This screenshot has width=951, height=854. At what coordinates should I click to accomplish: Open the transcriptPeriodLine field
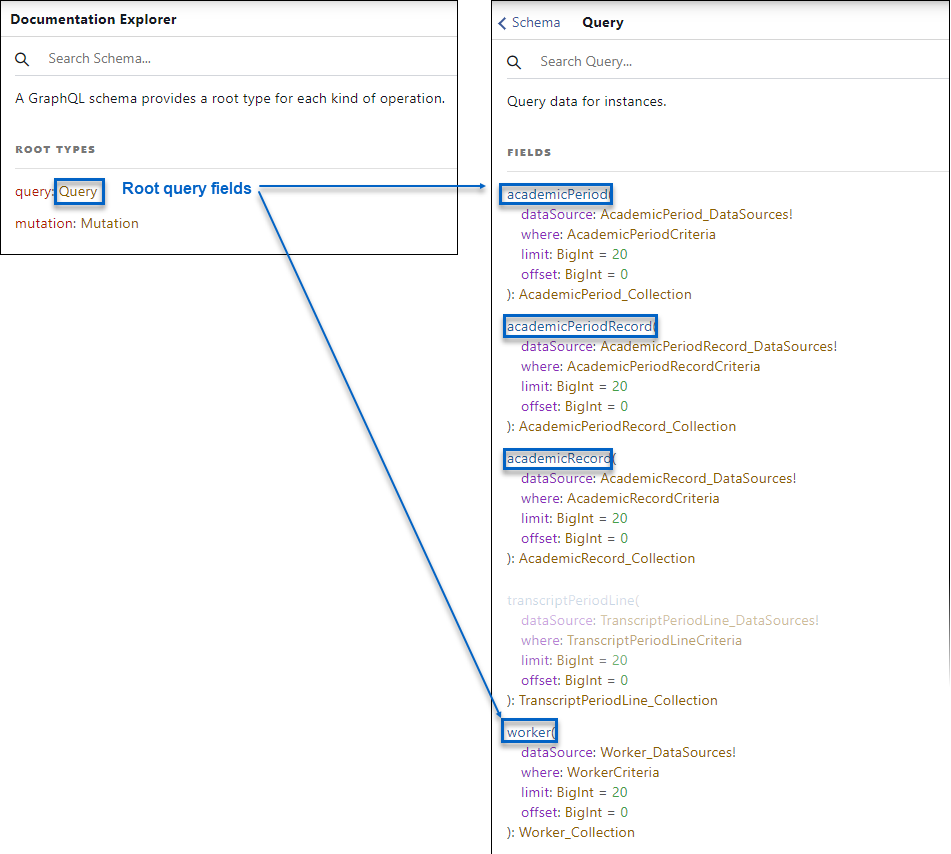click(x=571, y=600)
